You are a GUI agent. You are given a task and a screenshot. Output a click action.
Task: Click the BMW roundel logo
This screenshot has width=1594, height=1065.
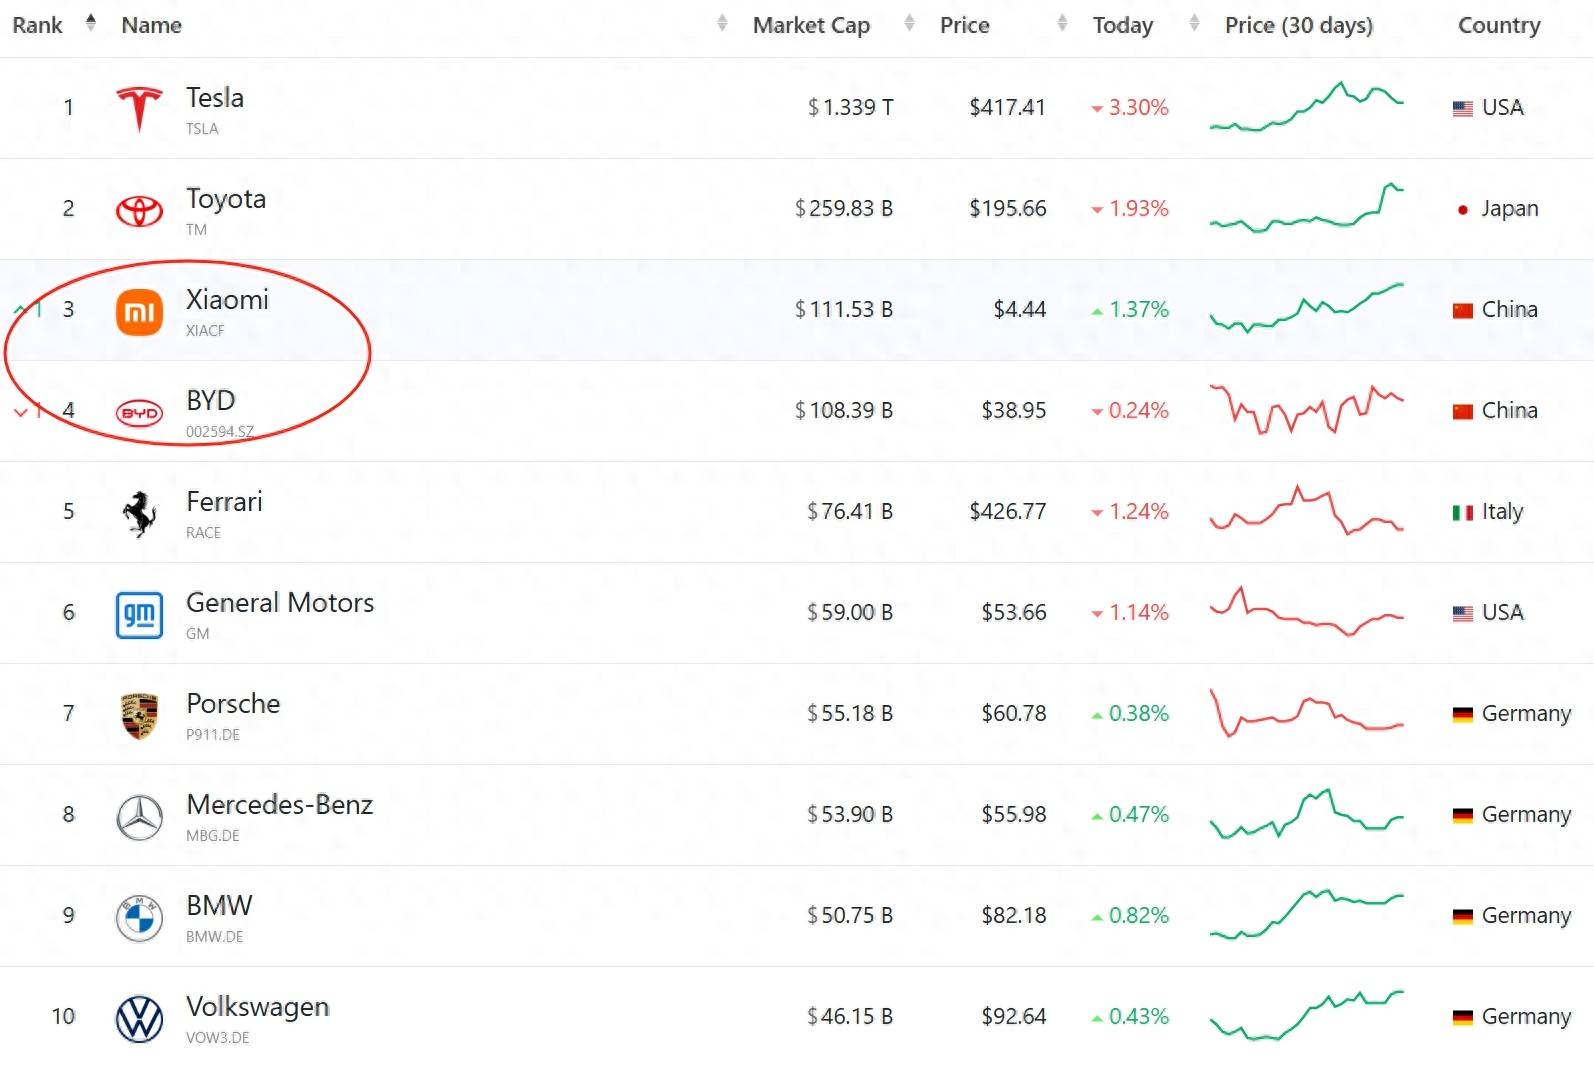139,917
